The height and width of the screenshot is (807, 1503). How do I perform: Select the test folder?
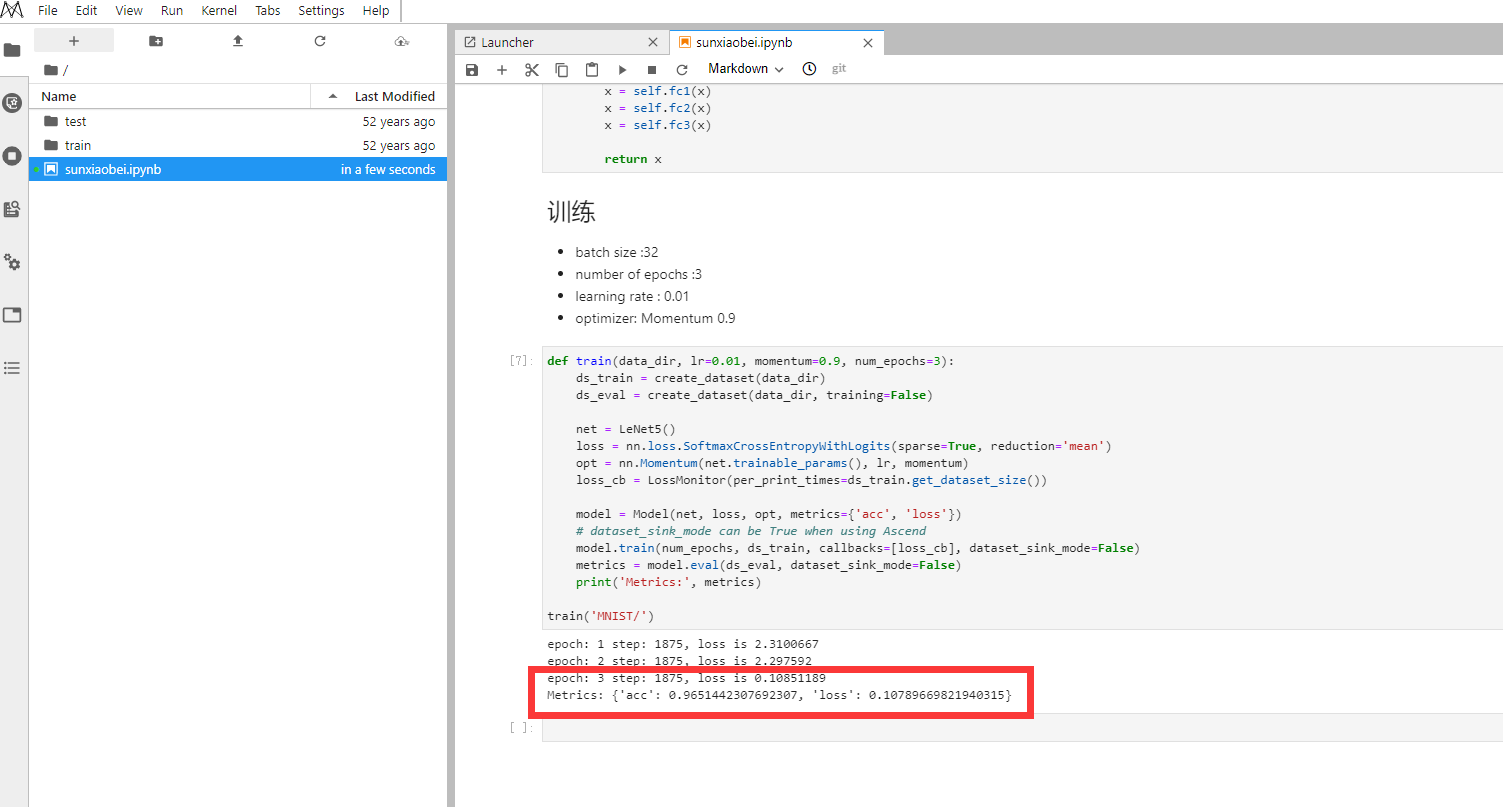point(238,121)
